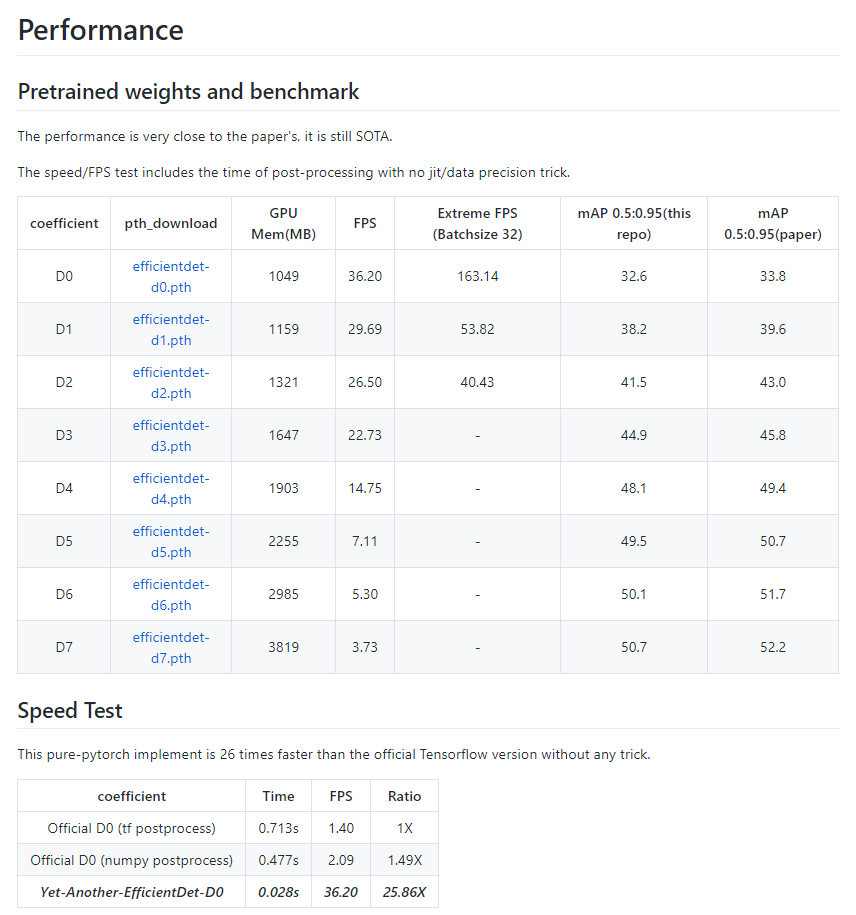Image resolution: width=856 pixels, height=915 pixels.
Task: Download the efficientdet-d3.pth weights
Action: point(171,435)
